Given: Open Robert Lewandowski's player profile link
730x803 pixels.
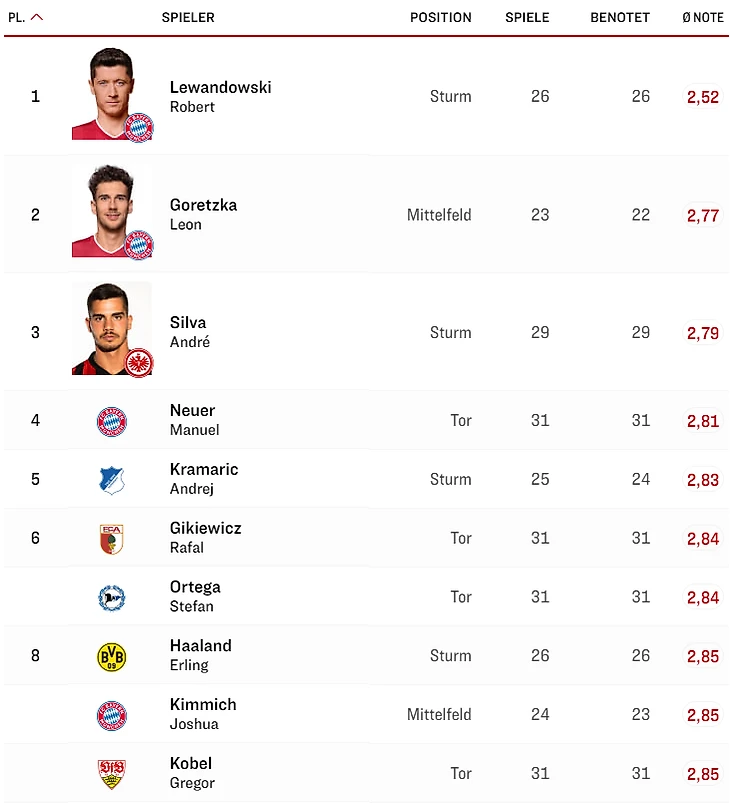Looking at the screenshot, I should [220, 88].
